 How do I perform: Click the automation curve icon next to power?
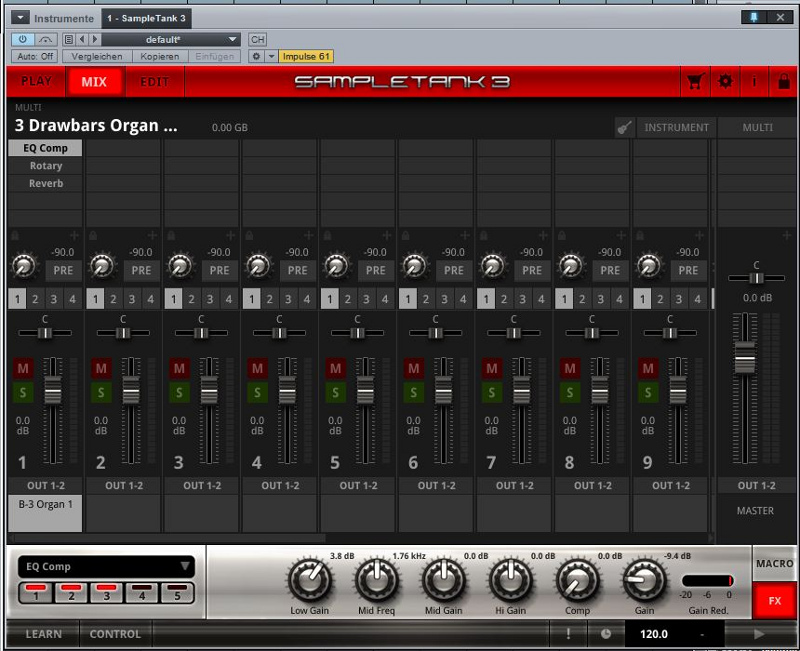tap(45, 39)
